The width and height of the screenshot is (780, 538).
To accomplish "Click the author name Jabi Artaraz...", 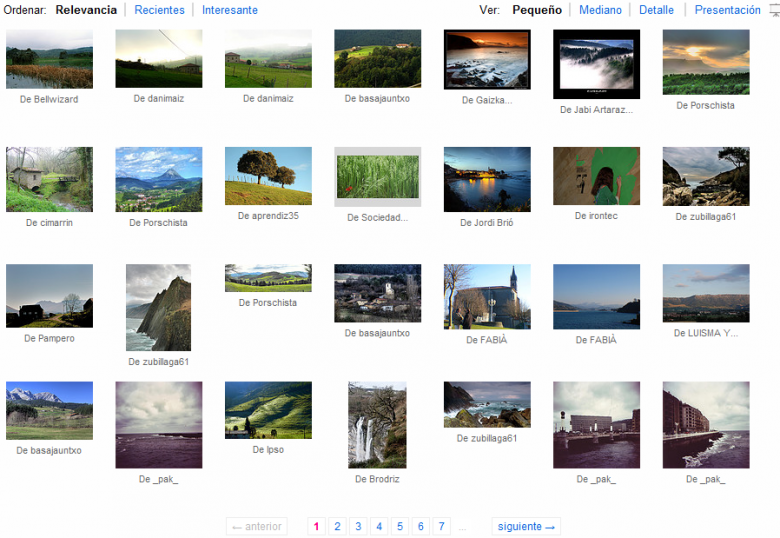I will coord(602,110).
